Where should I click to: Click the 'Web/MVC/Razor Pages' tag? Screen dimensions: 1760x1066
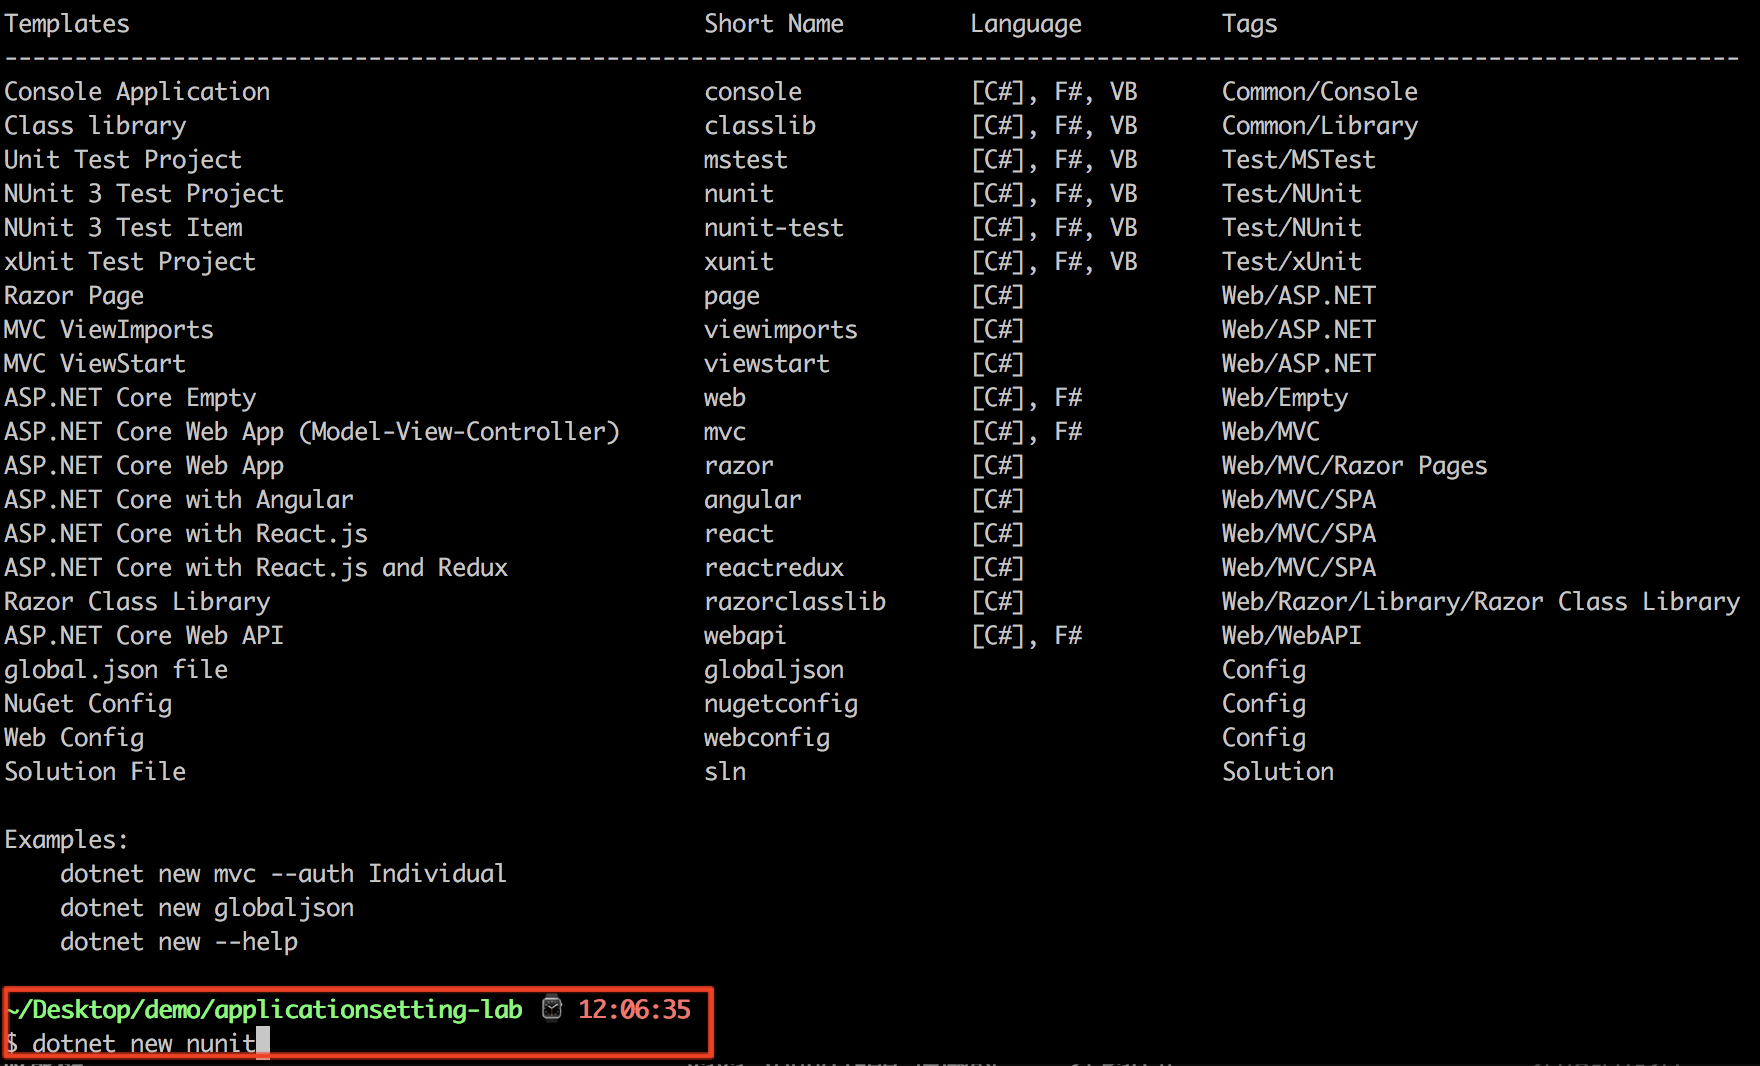1354,466
